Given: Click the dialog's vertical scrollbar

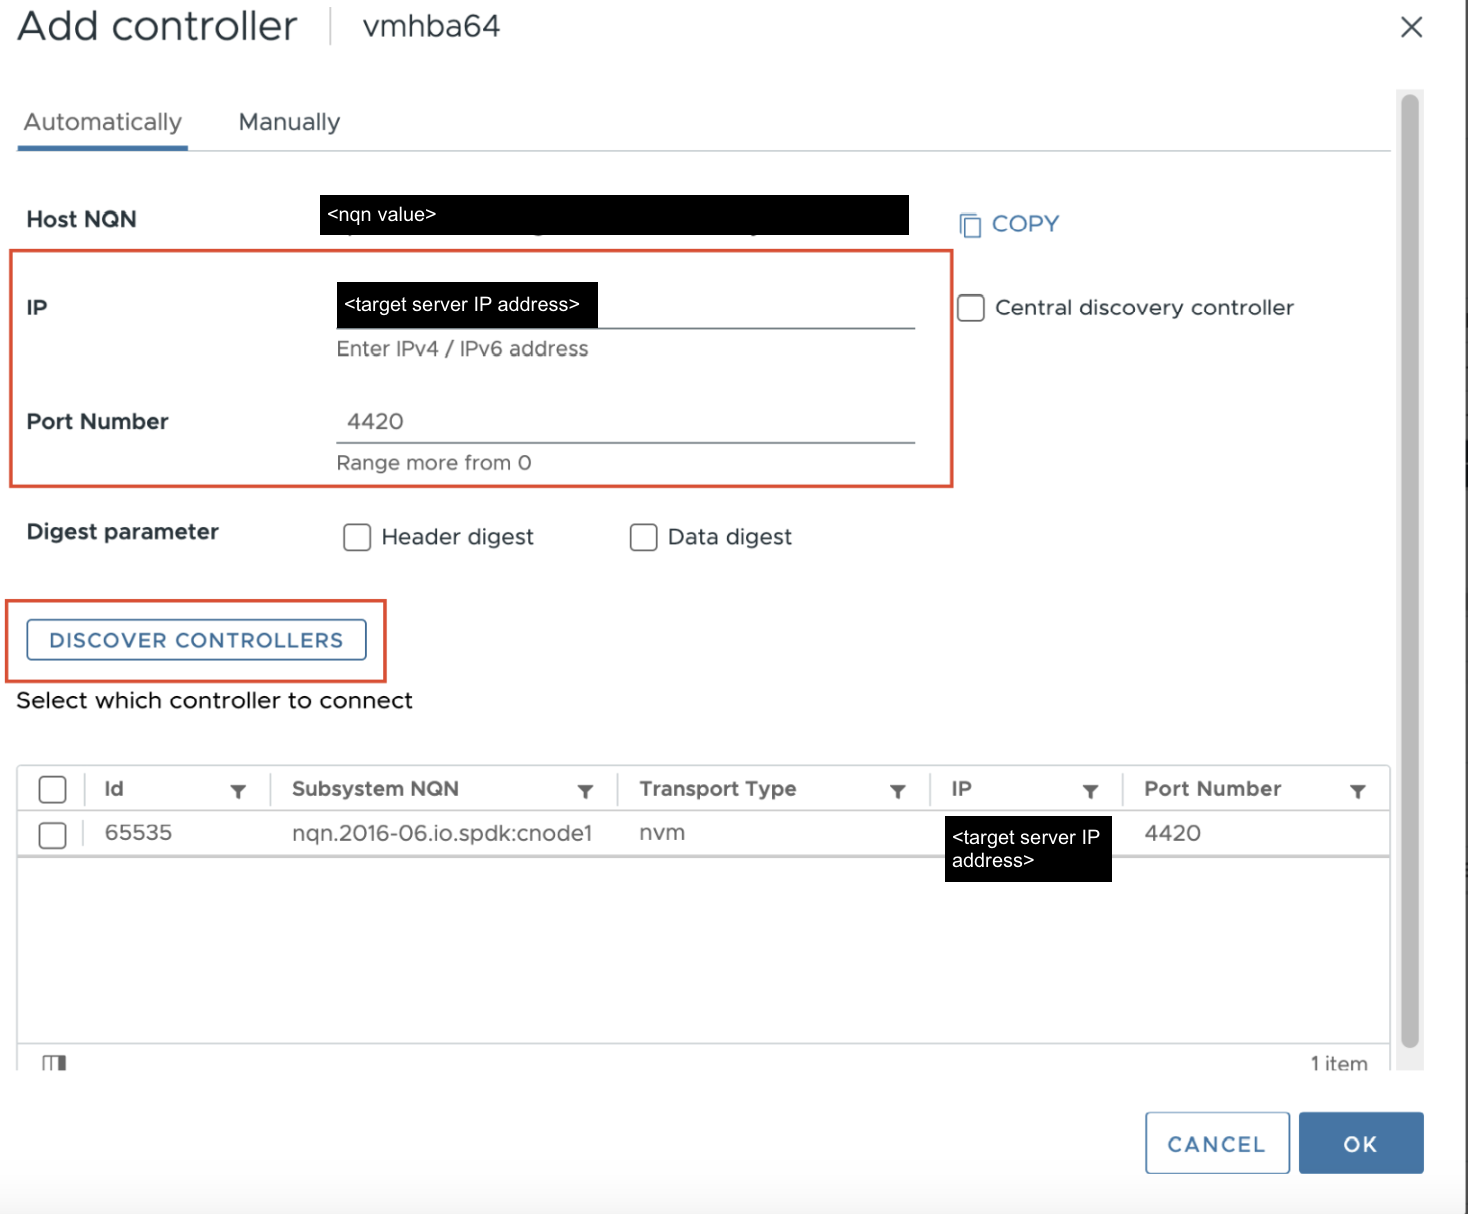Looking at the screenshot, I should (1409, 570).
